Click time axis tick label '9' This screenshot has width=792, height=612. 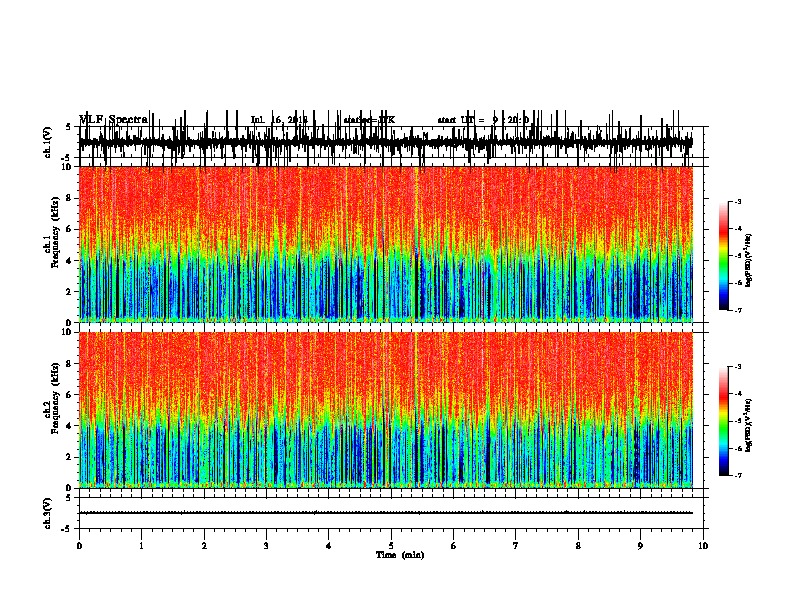pos(640,546)
